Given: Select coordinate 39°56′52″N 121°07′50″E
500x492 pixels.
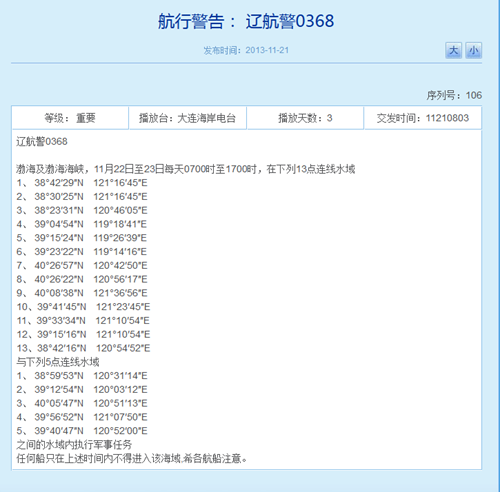Looking at the screenshot, I should 91,417.
